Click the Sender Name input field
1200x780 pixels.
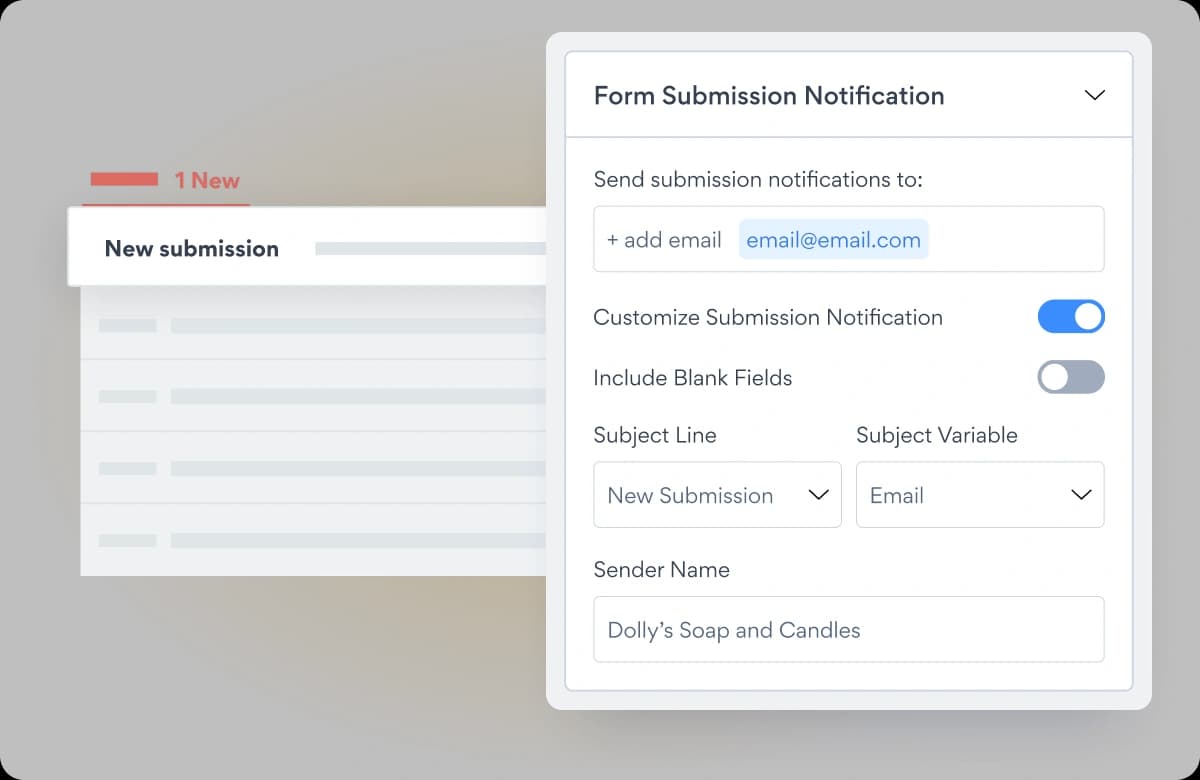(849, 629)
